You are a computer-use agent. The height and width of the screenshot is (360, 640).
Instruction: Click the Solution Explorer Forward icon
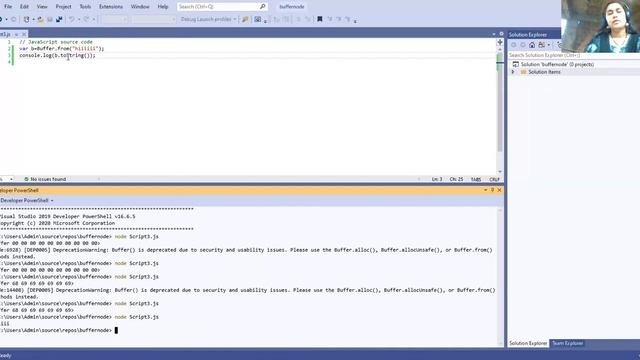coord(523,45)
